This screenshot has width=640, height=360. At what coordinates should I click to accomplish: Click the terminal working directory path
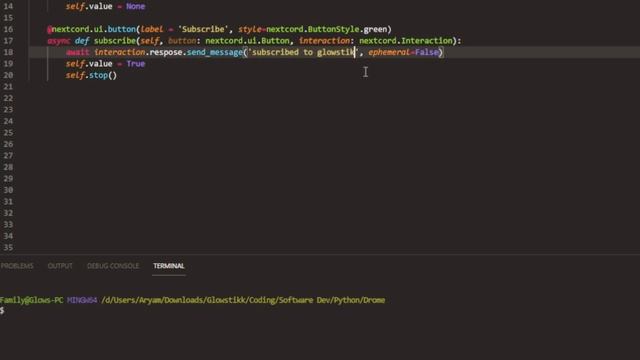(243, 300)
